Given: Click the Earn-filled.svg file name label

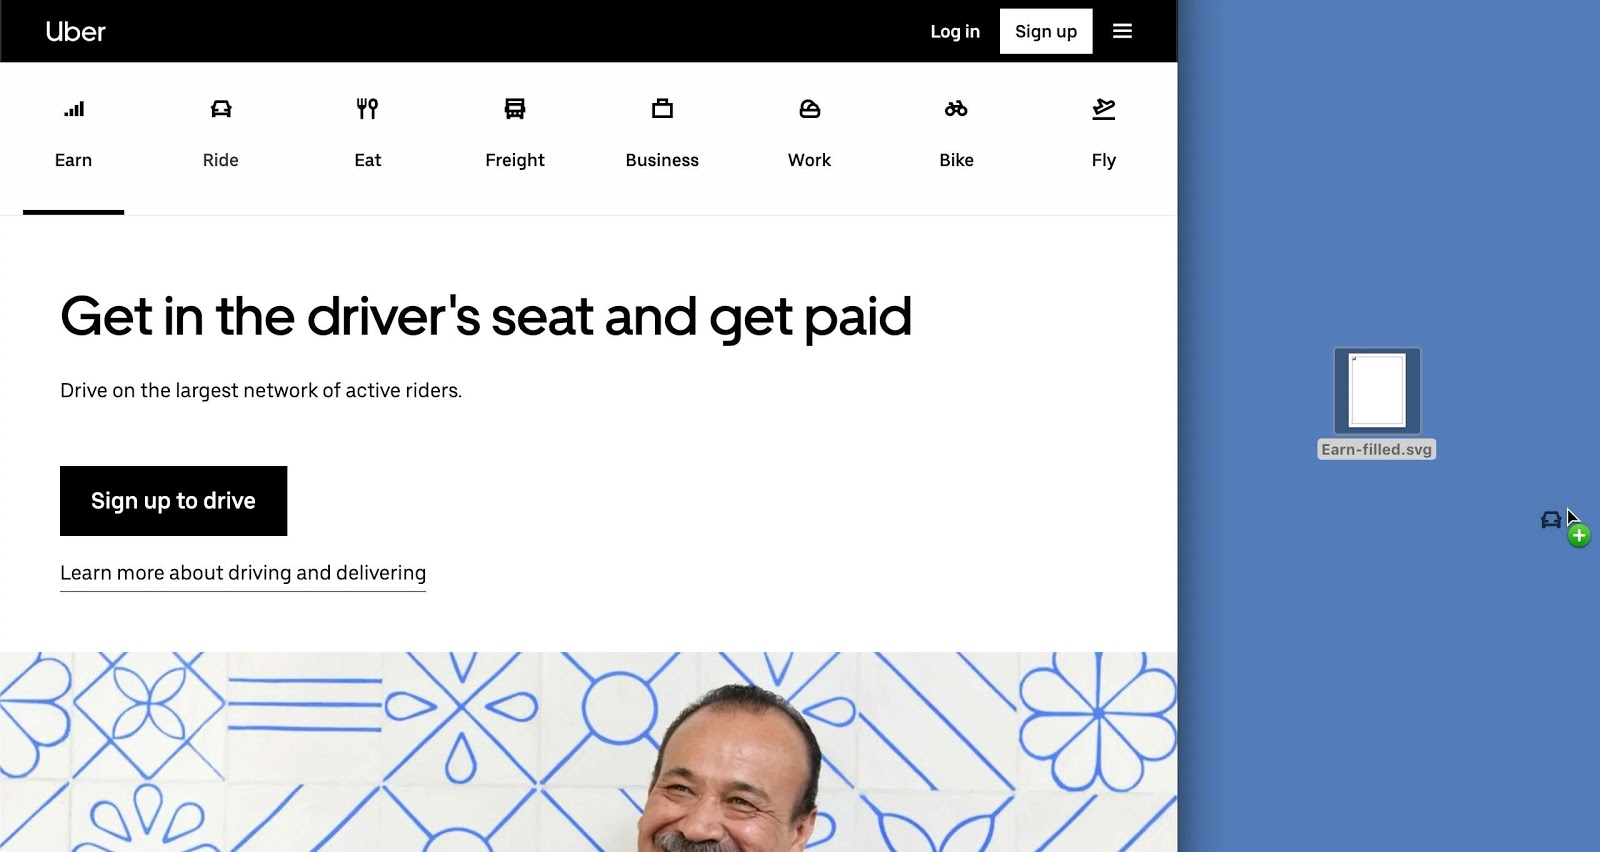Looking at the screenshot, I should [x=1377, y=450].
